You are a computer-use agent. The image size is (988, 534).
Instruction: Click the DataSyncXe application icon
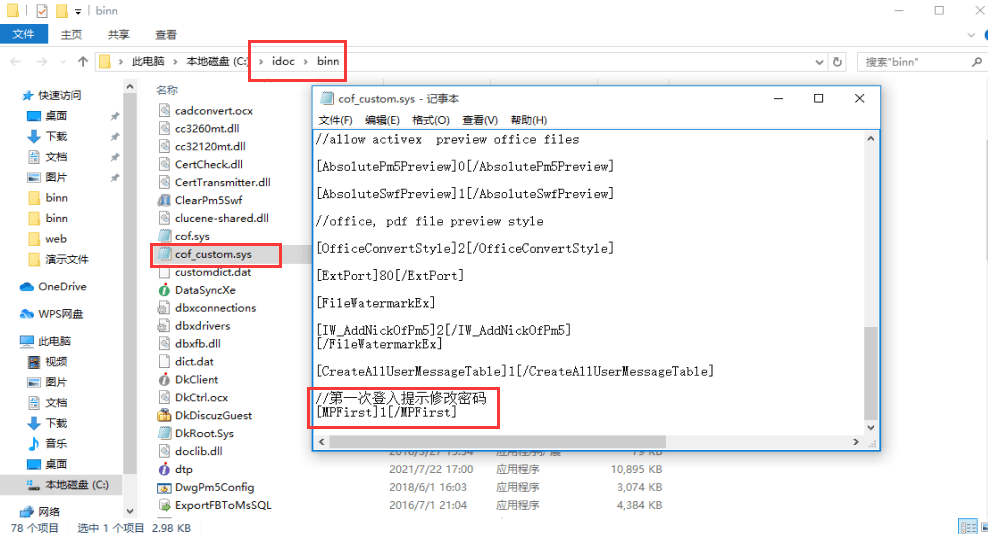(x=166, y=290)
